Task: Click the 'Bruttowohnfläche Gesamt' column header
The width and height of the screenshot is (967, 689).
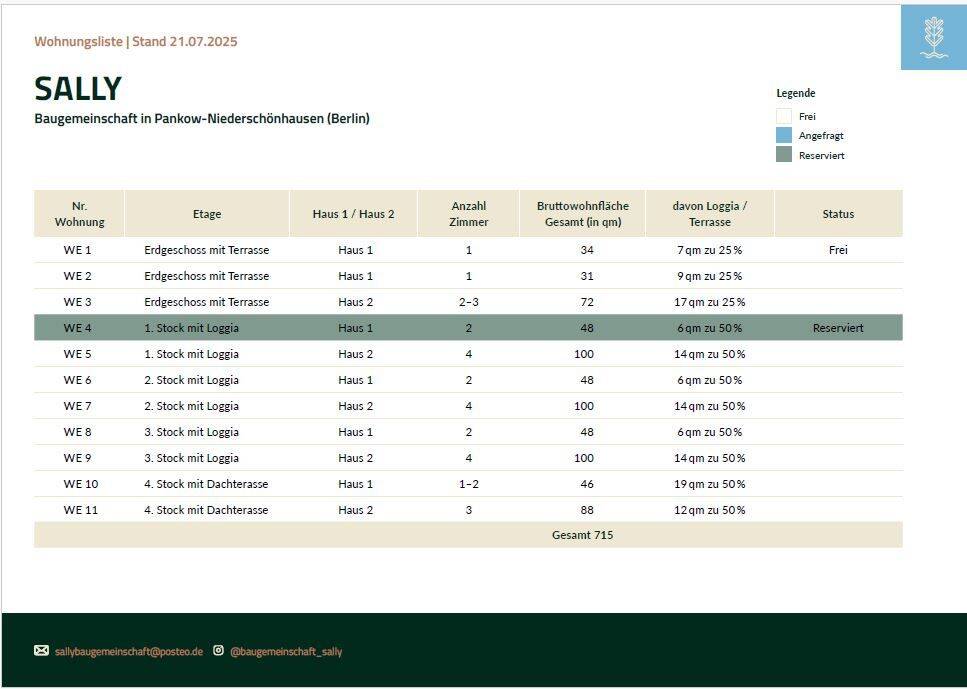Action: point(583,214)
